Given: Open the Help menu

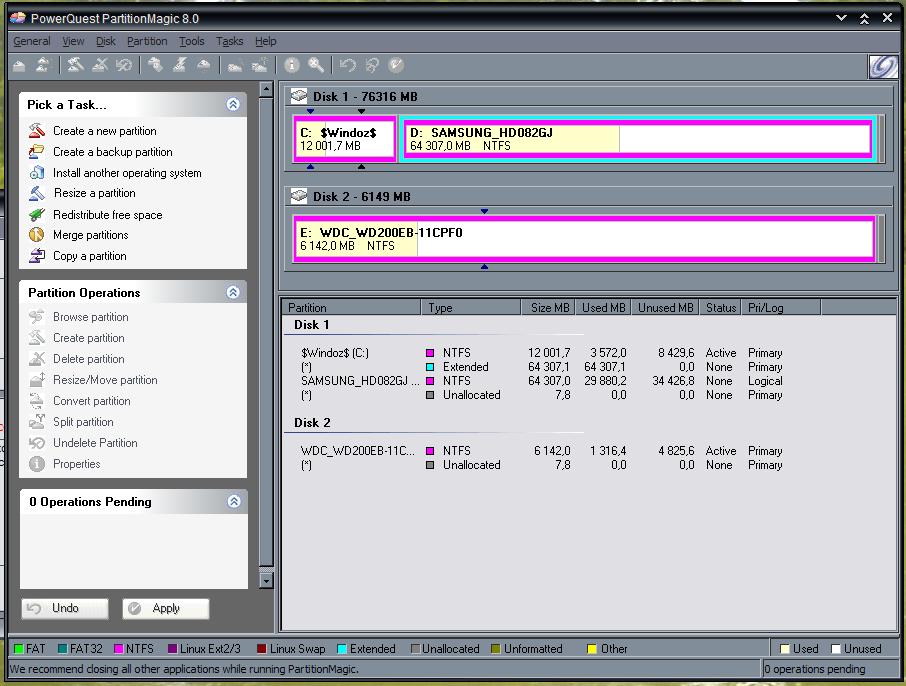Looking at the screenshot, I should point(266,41).
